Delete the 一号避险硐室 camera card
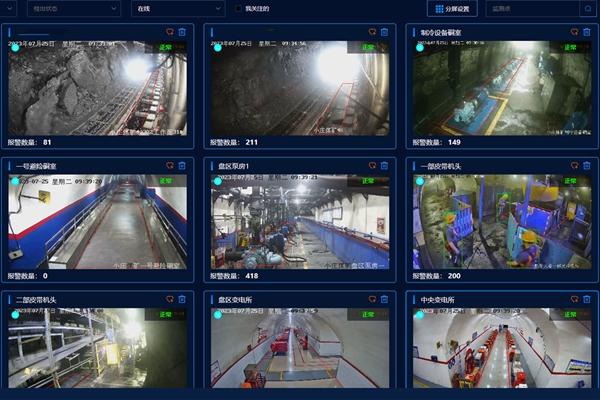The width and height of the screenshot is (600, 400). (181, 165)
